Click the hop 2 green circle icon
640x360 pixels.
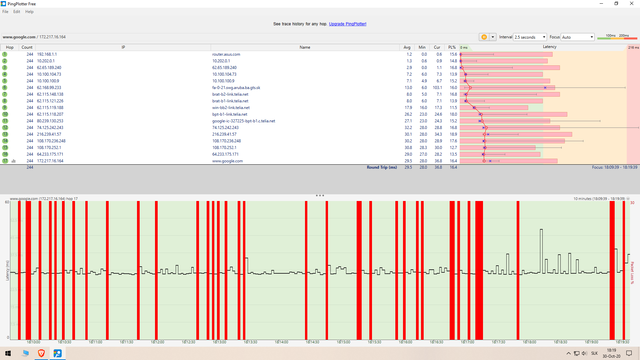click(x=5, y=61)
